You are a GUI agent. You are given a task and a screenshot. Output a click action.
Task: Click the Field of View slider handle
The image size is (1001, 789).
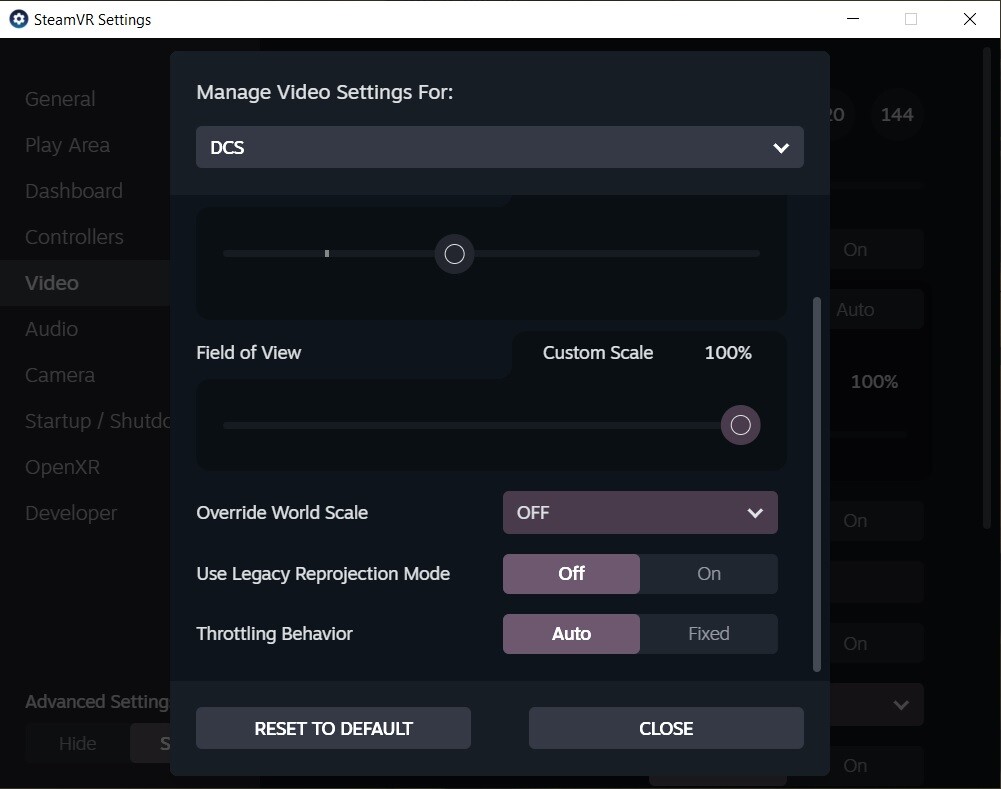point(741,425)
